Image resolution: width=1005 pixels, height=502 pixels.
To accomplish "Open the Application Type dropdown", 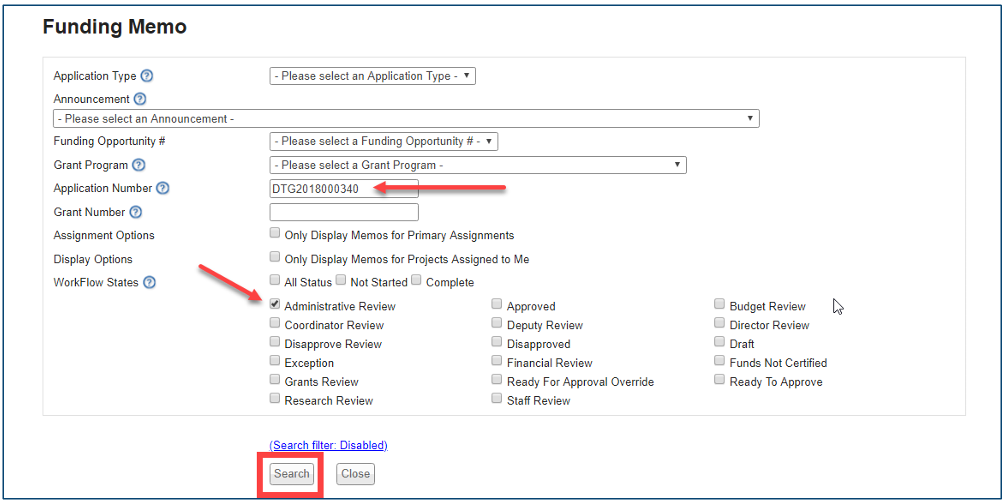I will (x=372, y=76).
